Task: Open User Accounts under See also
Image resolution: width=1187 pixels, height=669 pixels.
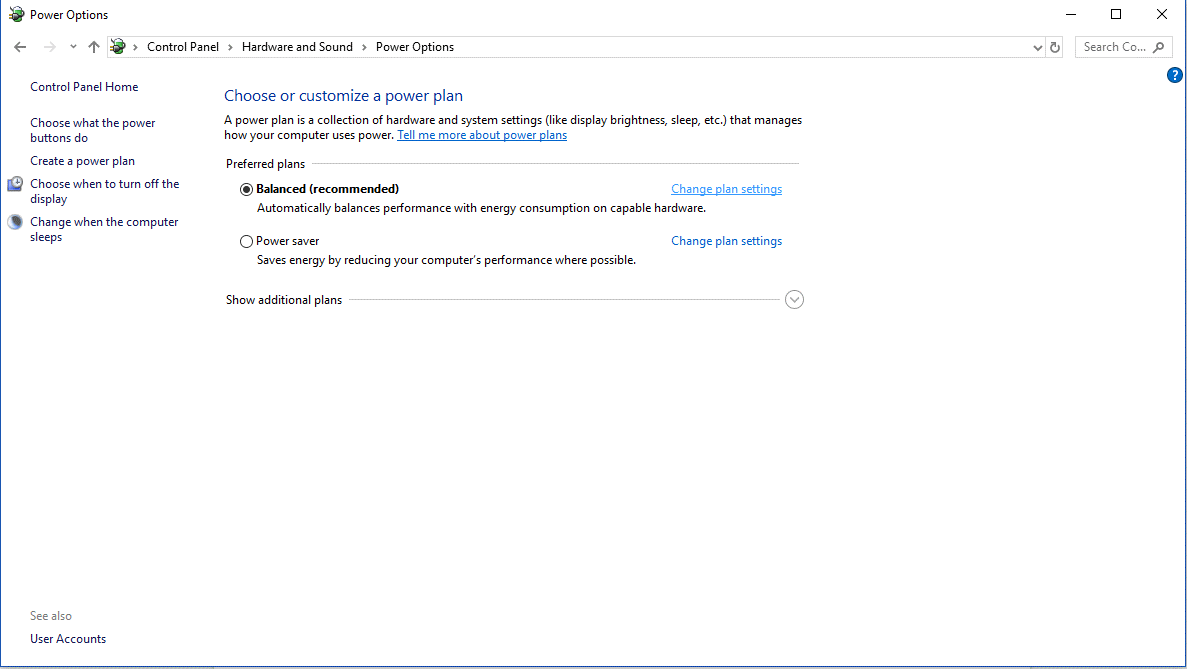Action: tap(68, 639)
